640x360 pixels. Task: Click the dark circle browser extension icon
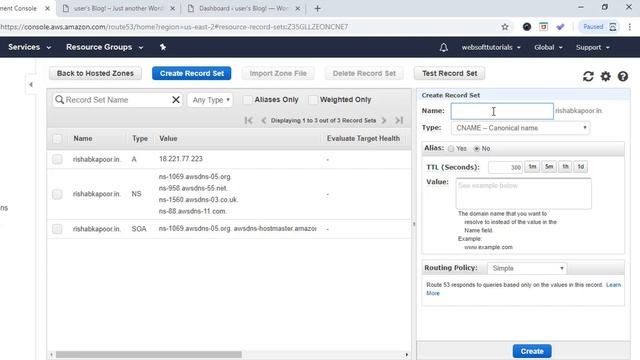(527, 27)
